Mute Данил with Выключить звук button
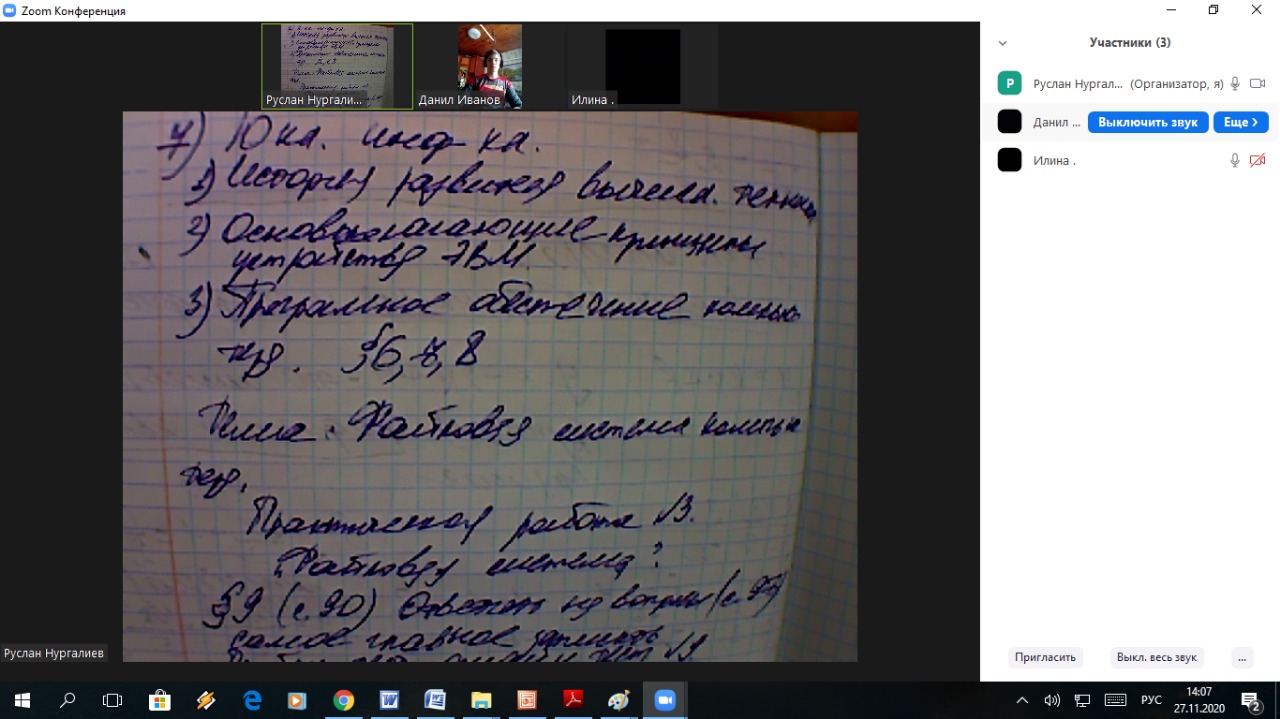 (1147, 122)
